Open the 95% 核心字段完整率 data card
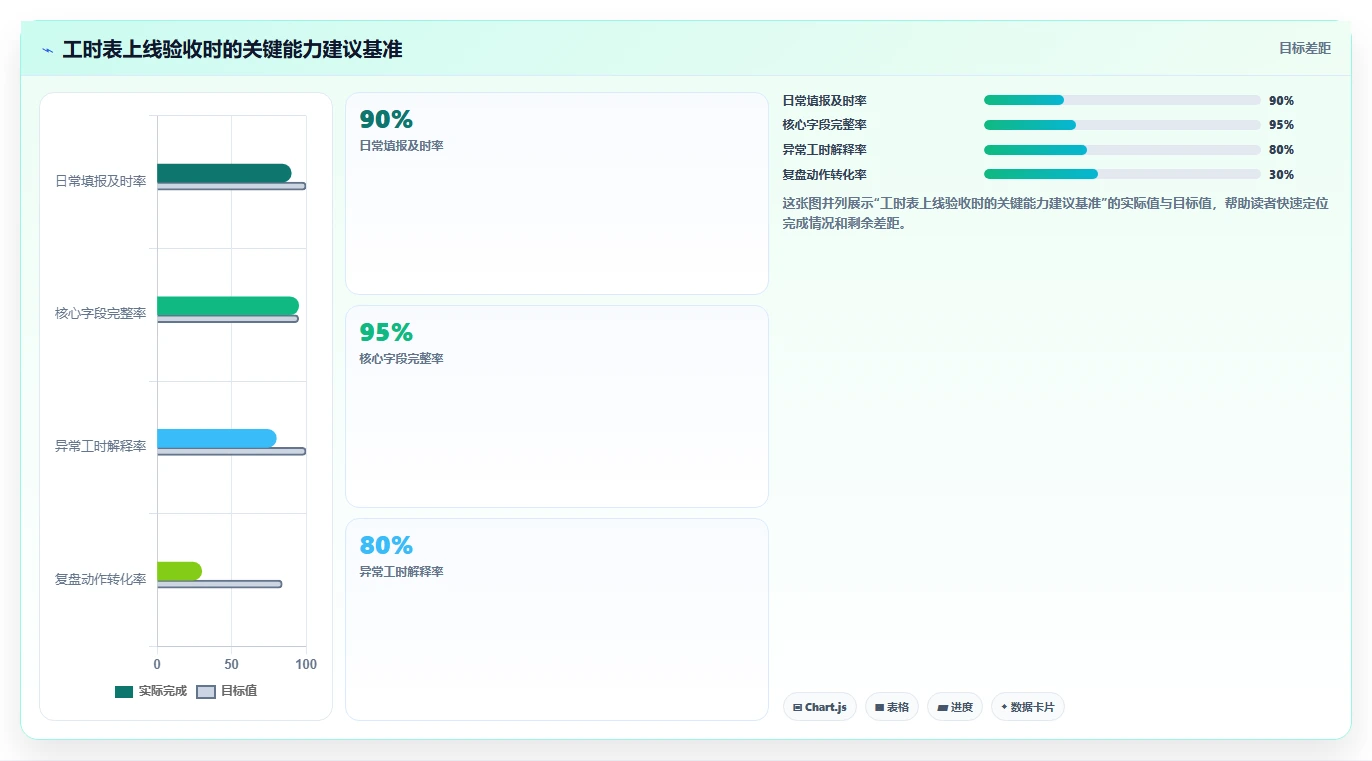 click(x=557, y=407)
